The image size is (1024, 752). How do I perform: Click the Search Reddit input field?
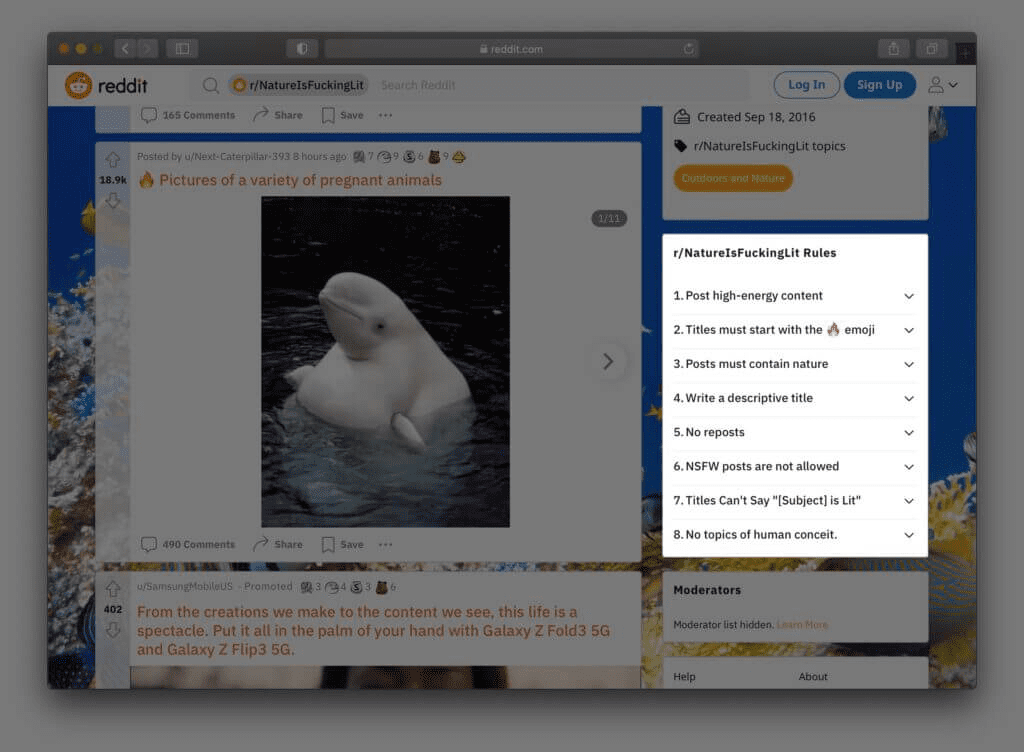tap(560, 85)
